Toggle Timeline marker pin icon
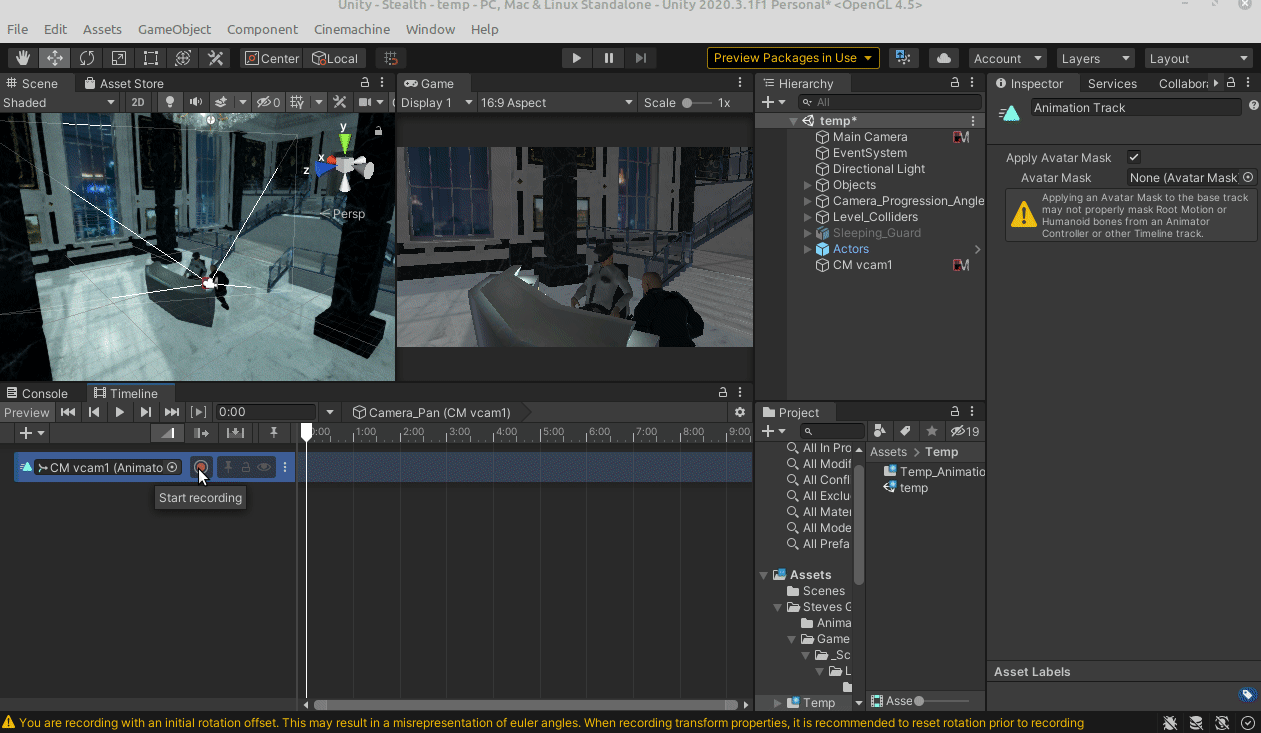The image size is (1261, 733). tap(273, 433)
